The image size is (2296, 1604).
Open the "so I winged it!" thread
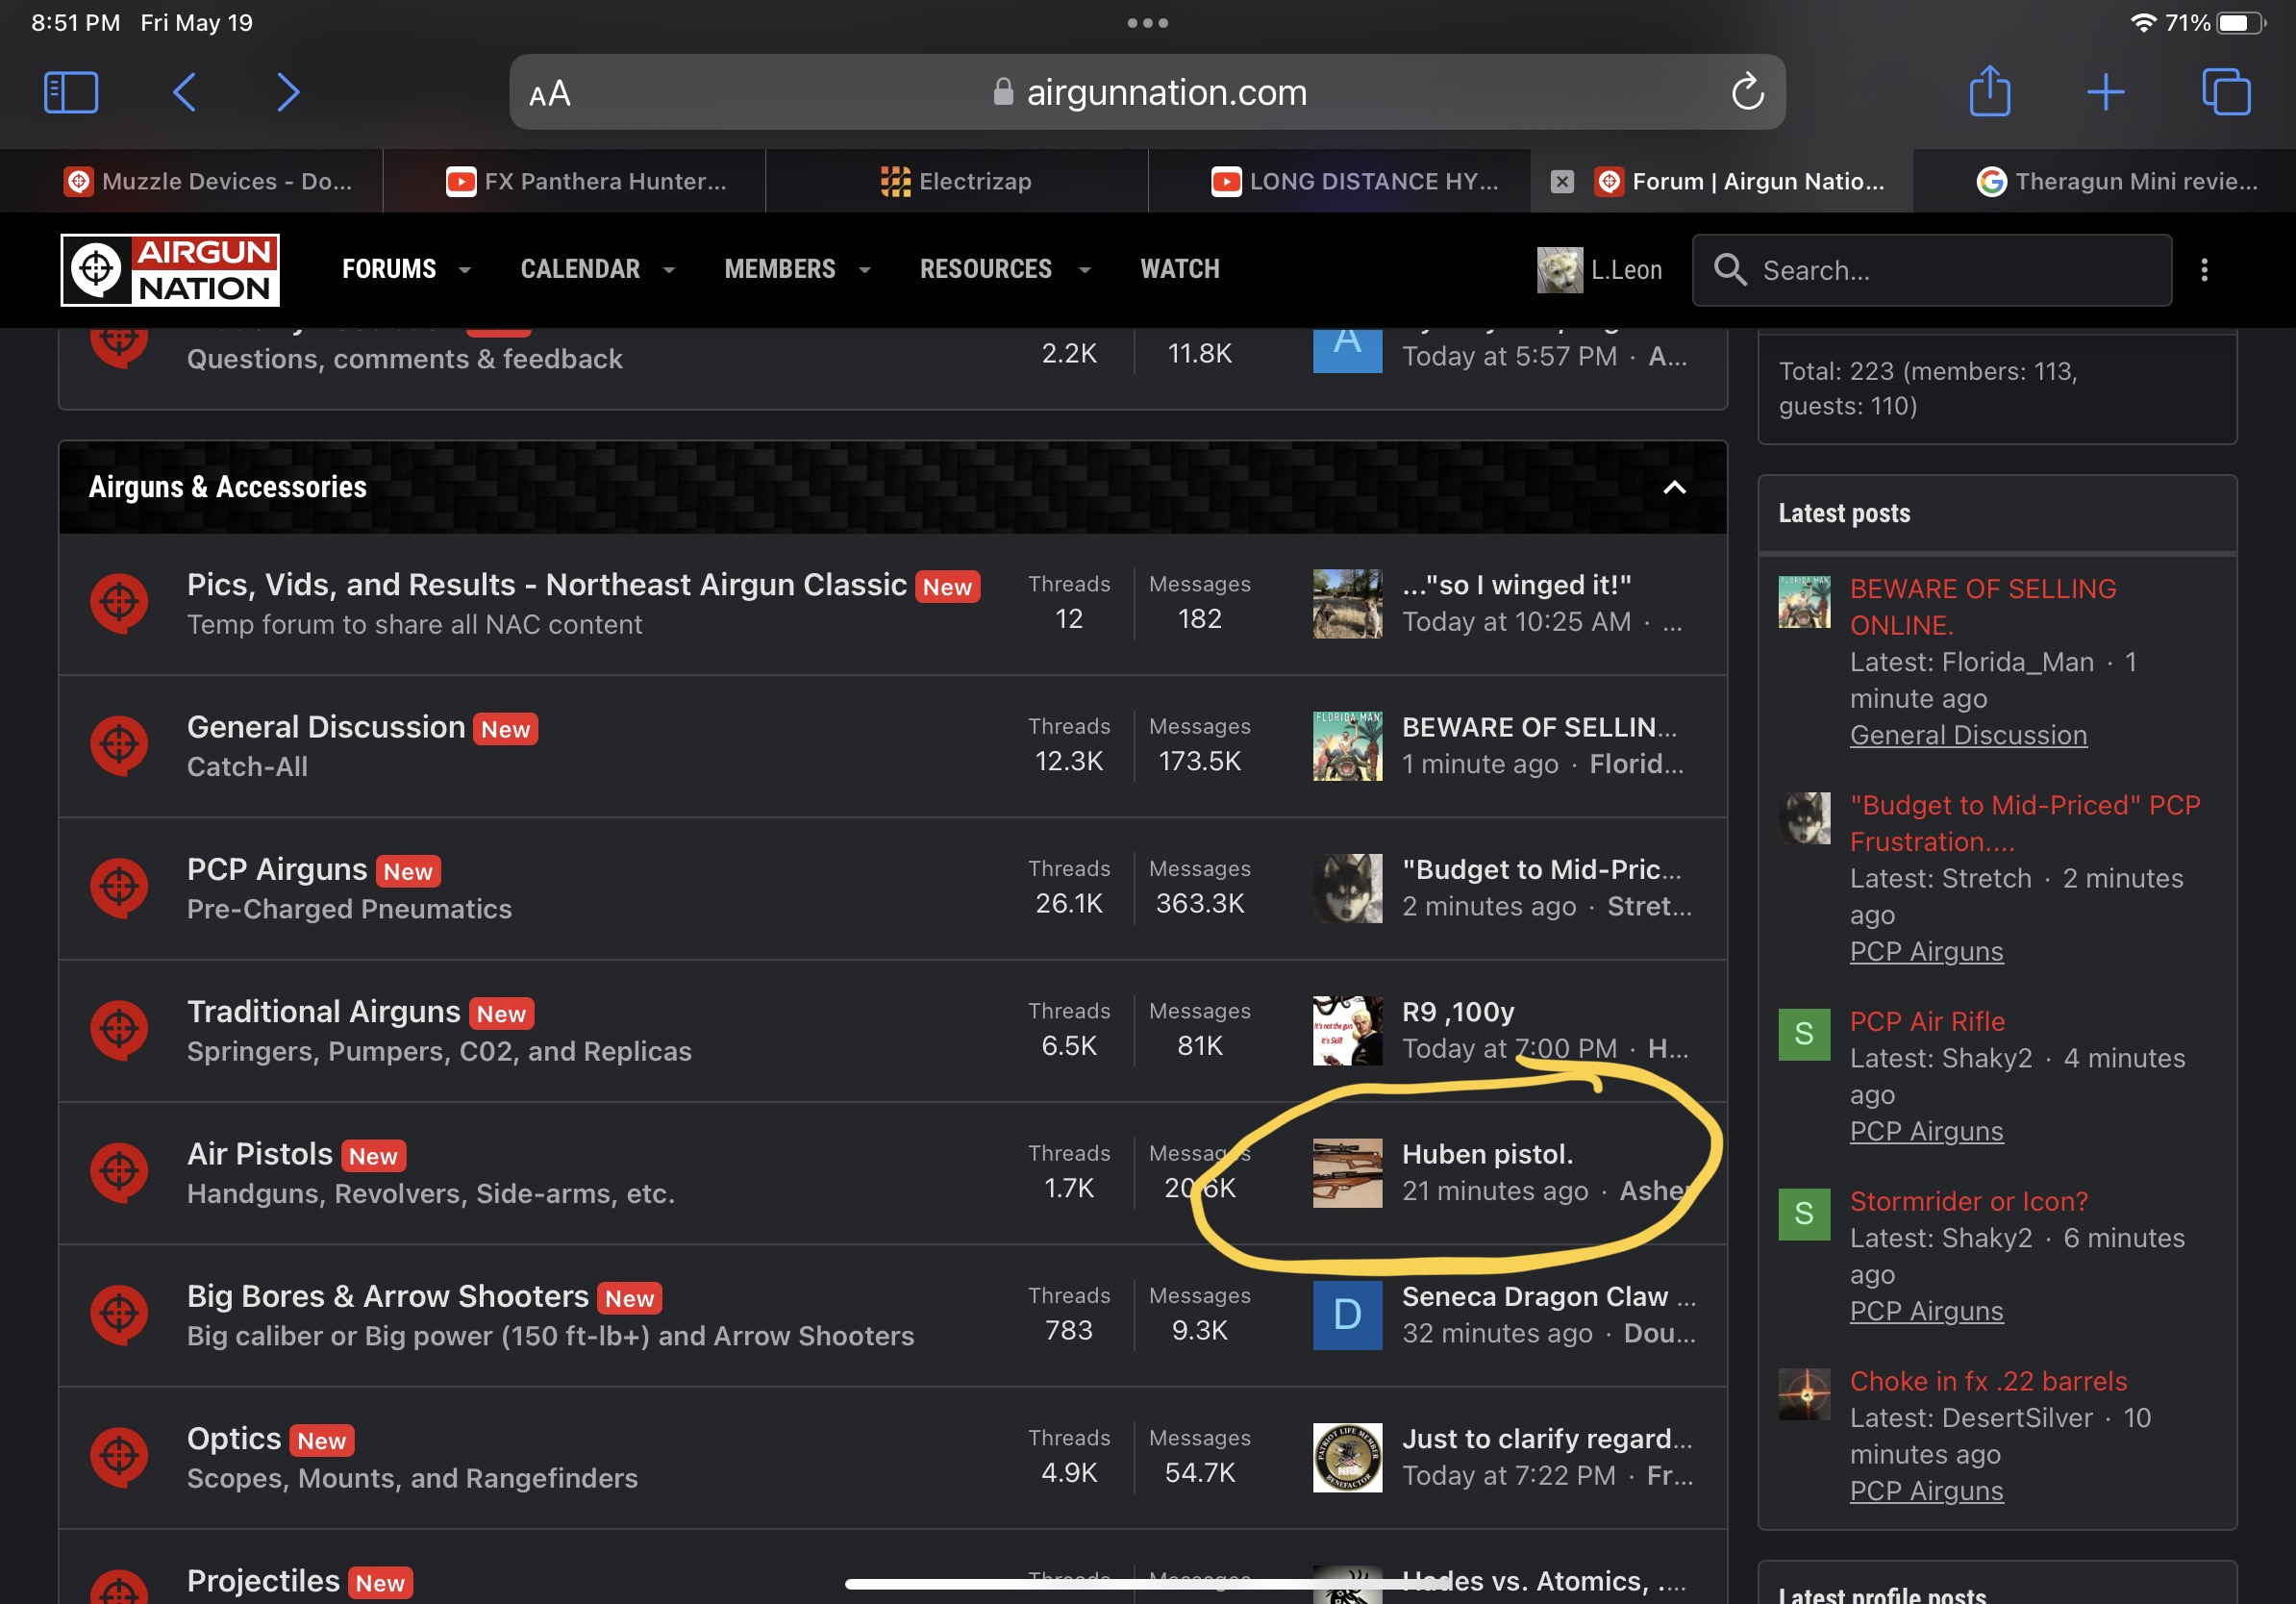[x=1516, y=585]
